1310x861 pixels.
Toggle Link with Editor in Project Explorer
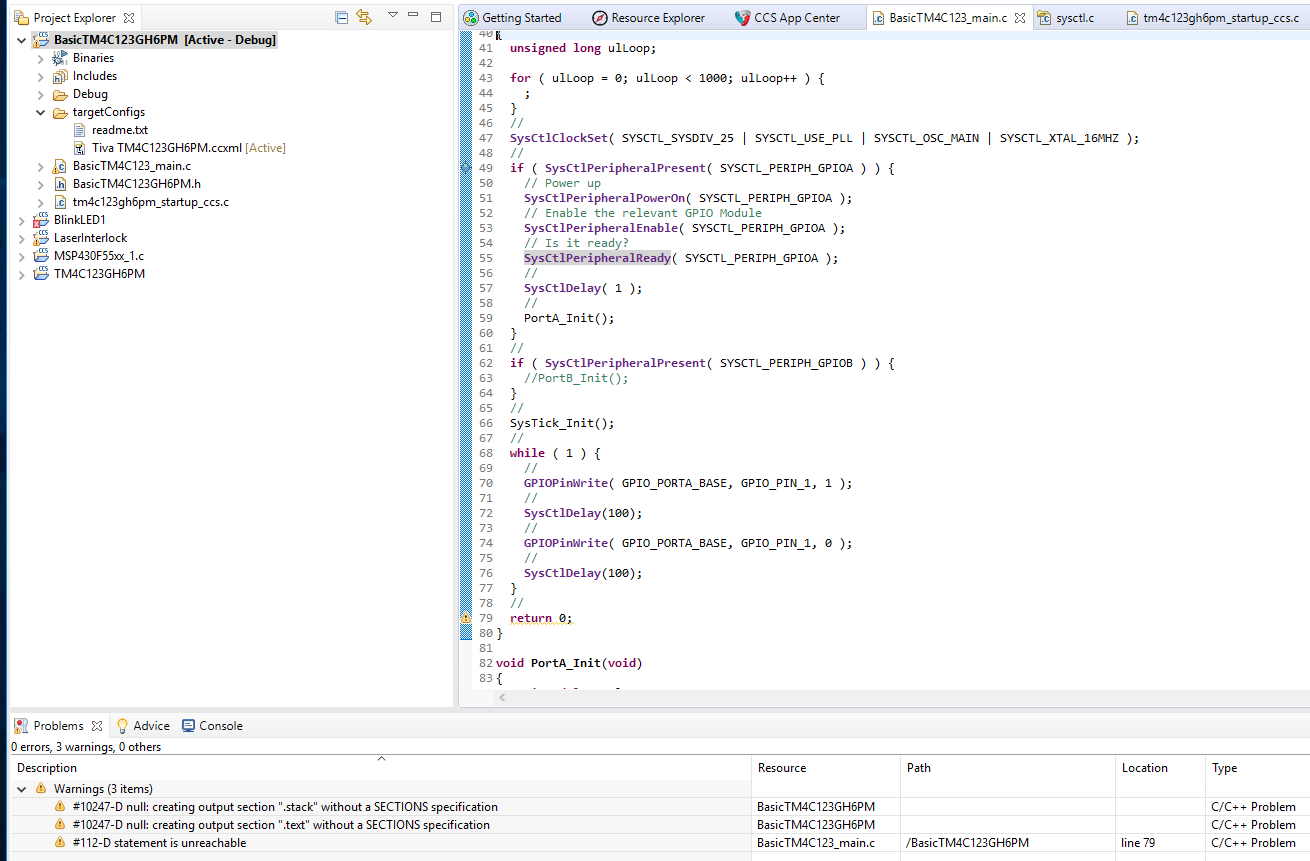pyautogui.click(x=364, y=18)
